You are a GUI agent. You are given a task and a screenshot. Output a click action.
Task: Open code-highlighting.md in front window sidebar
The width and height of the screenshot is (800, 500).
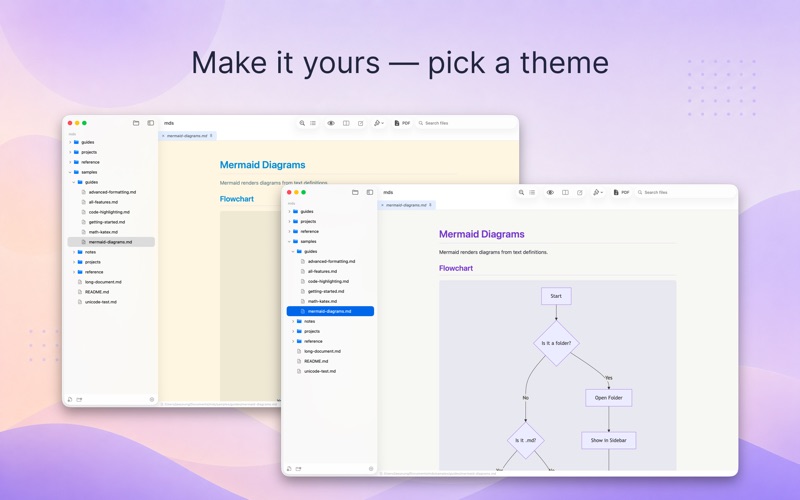[x=330, y=281]
